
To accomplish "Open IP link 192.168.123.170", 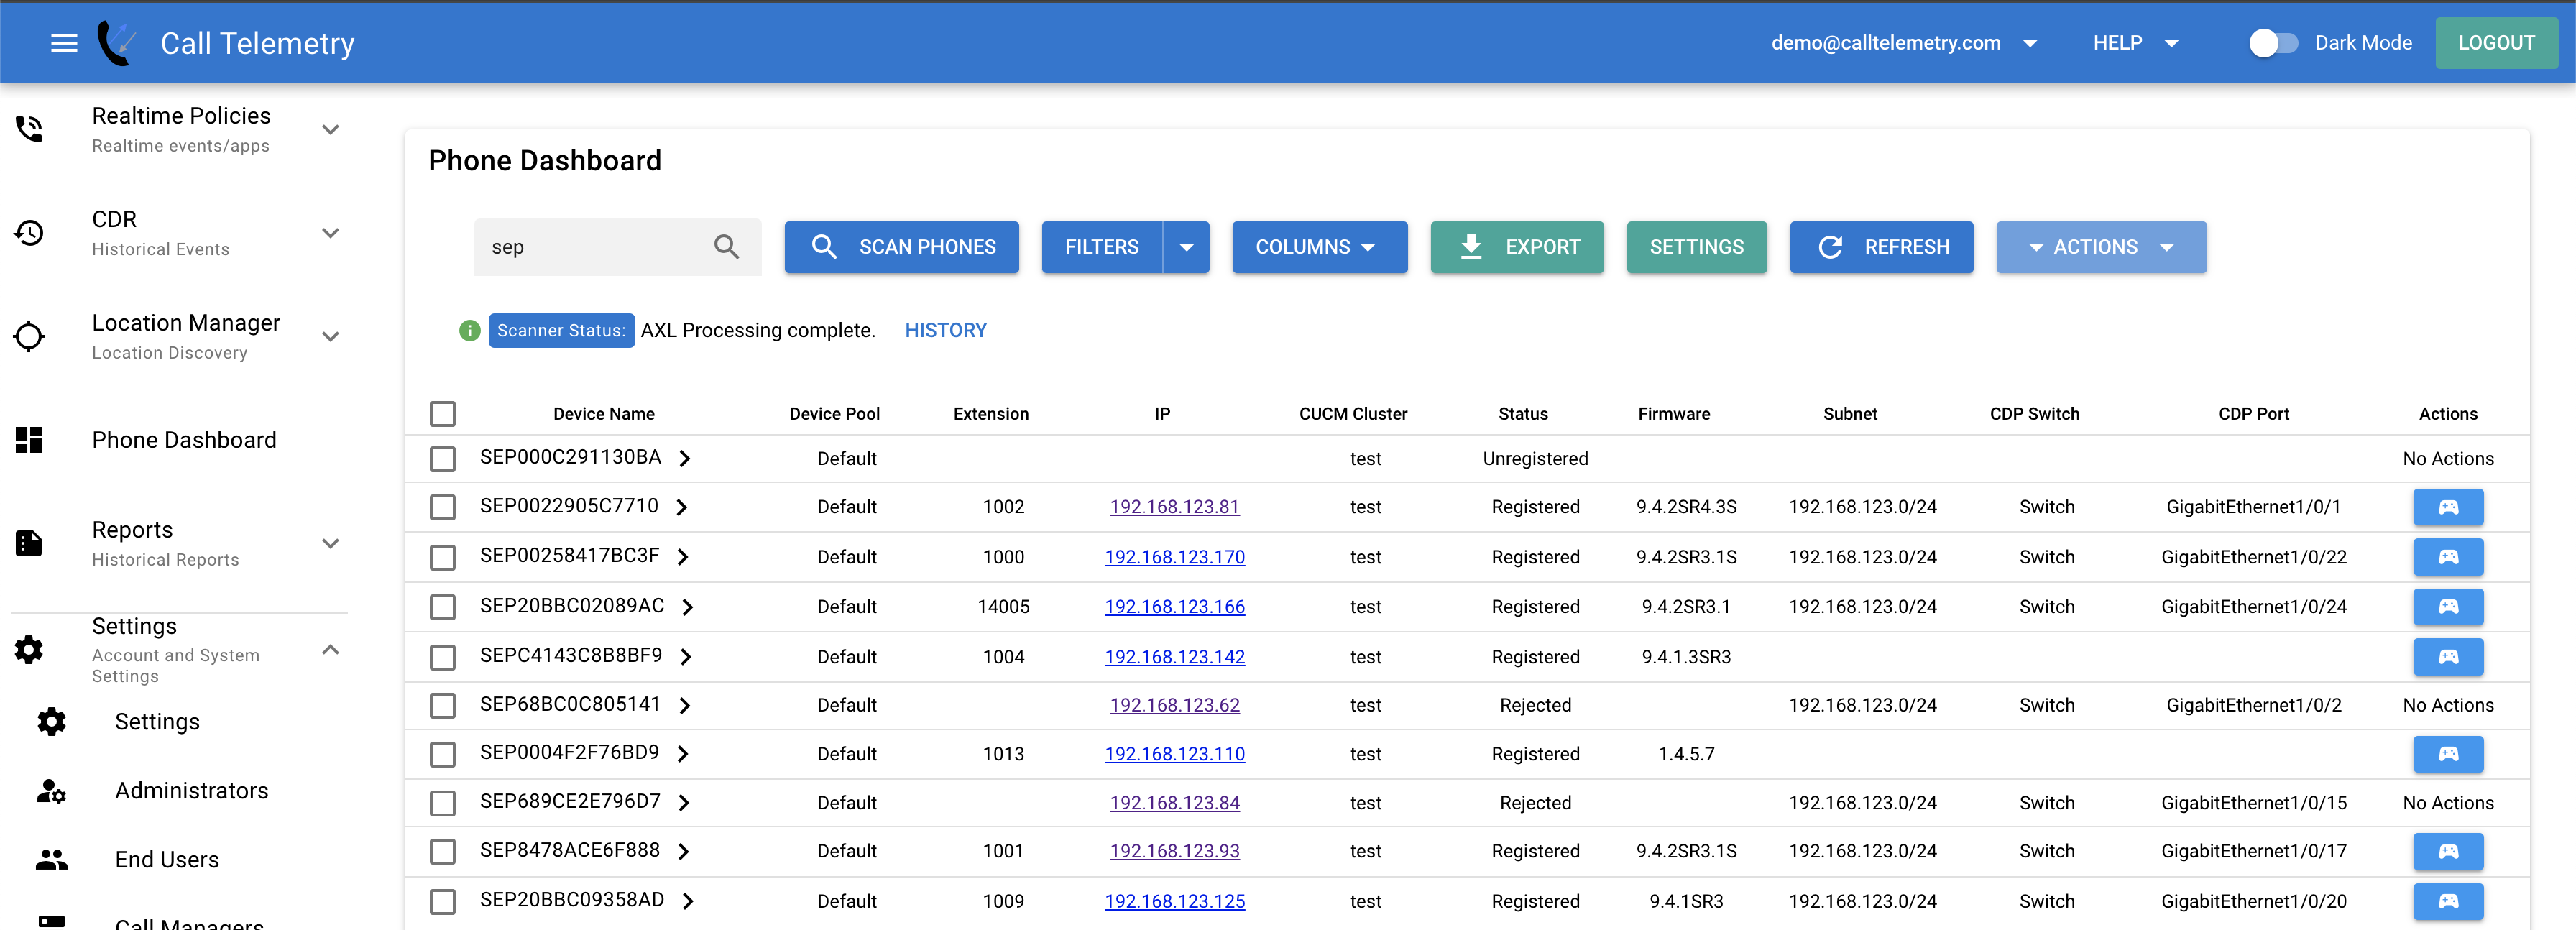I will (1174, 557).
